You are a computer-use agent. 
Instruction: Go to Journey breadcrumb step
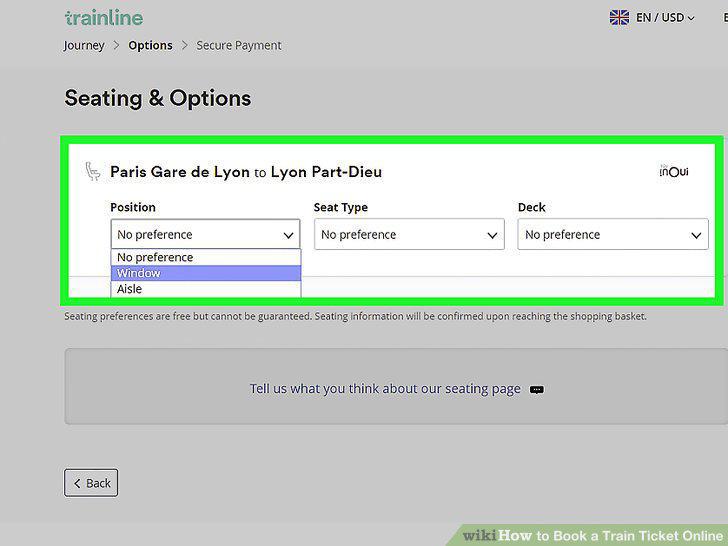(84, 46)
